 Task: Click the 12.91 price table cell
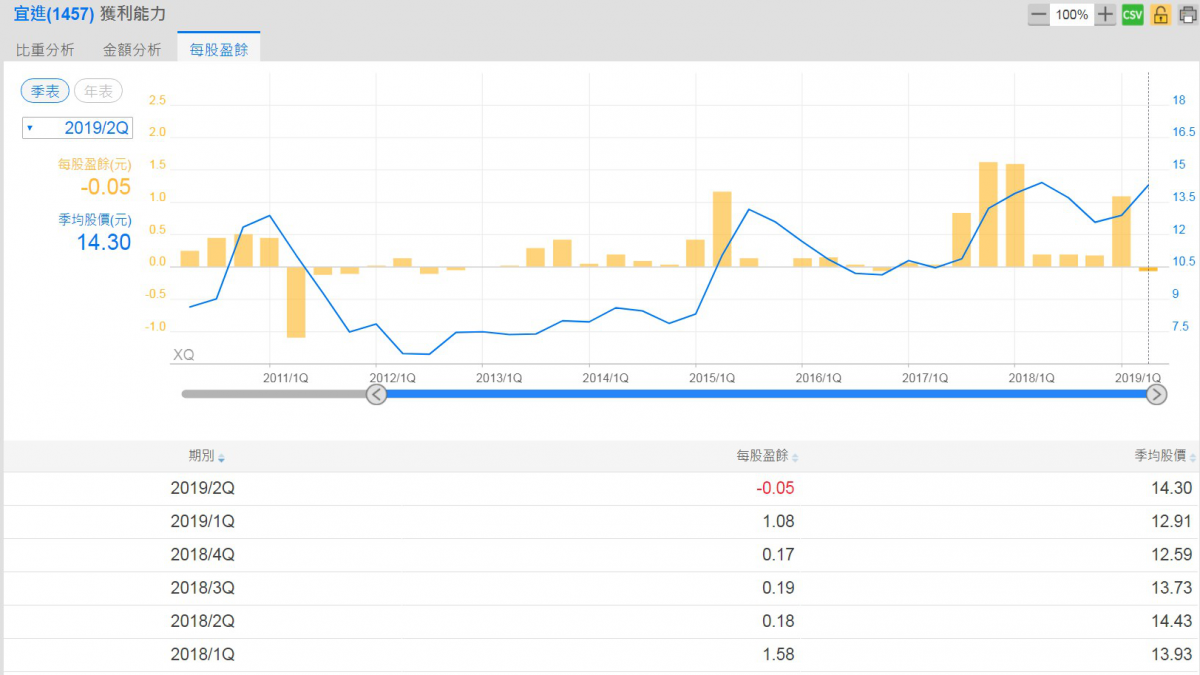tap(1171, 522)
